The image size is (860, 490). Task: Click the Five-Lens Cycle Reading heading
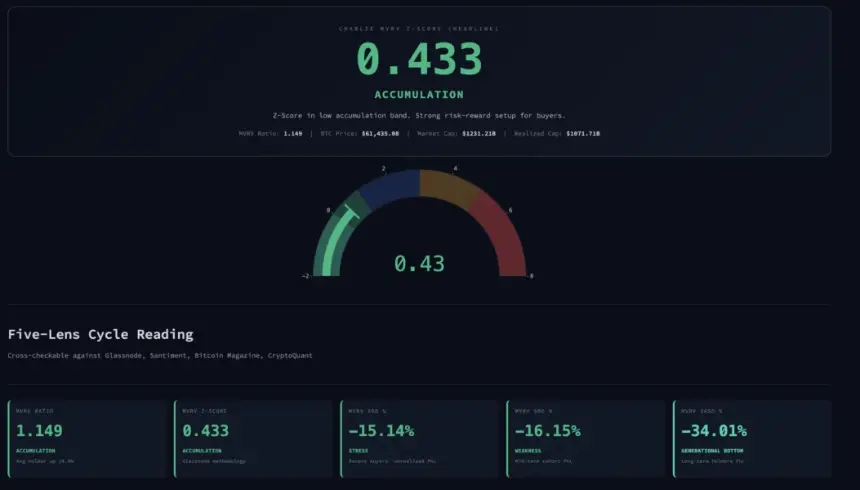100,334
